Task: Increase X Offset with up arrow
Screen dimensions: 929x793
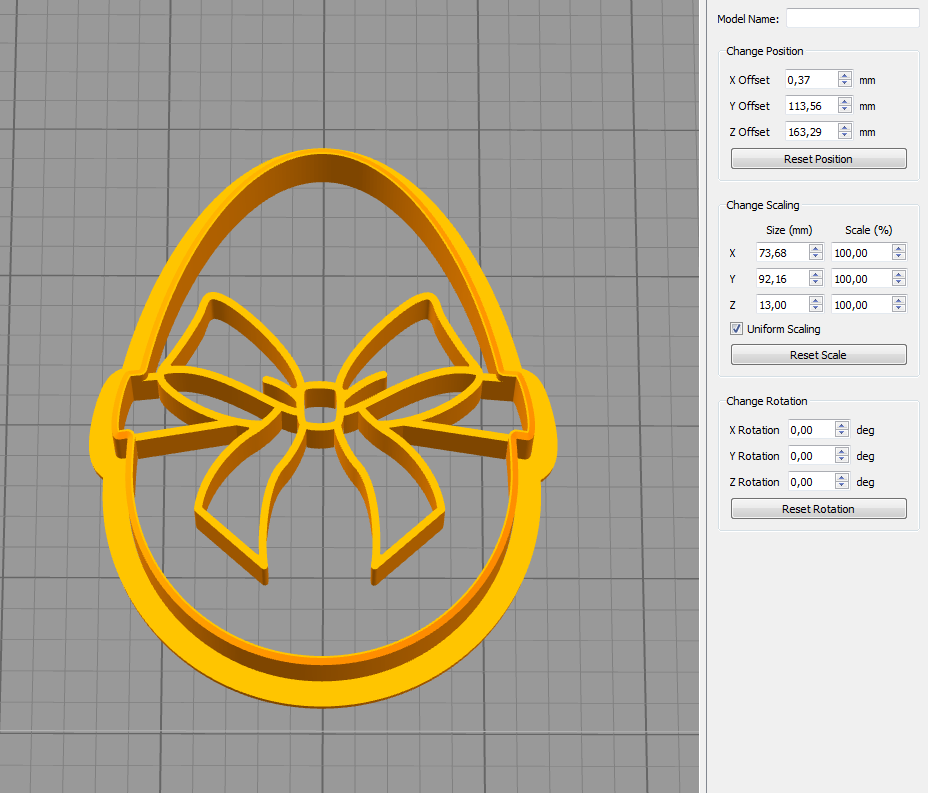Action: 845,76
